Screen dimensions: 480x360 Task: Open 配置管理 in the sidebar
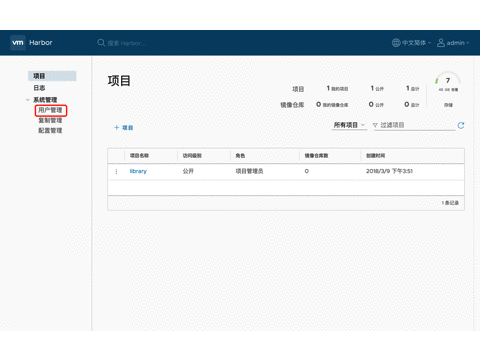tap(50, 130)
